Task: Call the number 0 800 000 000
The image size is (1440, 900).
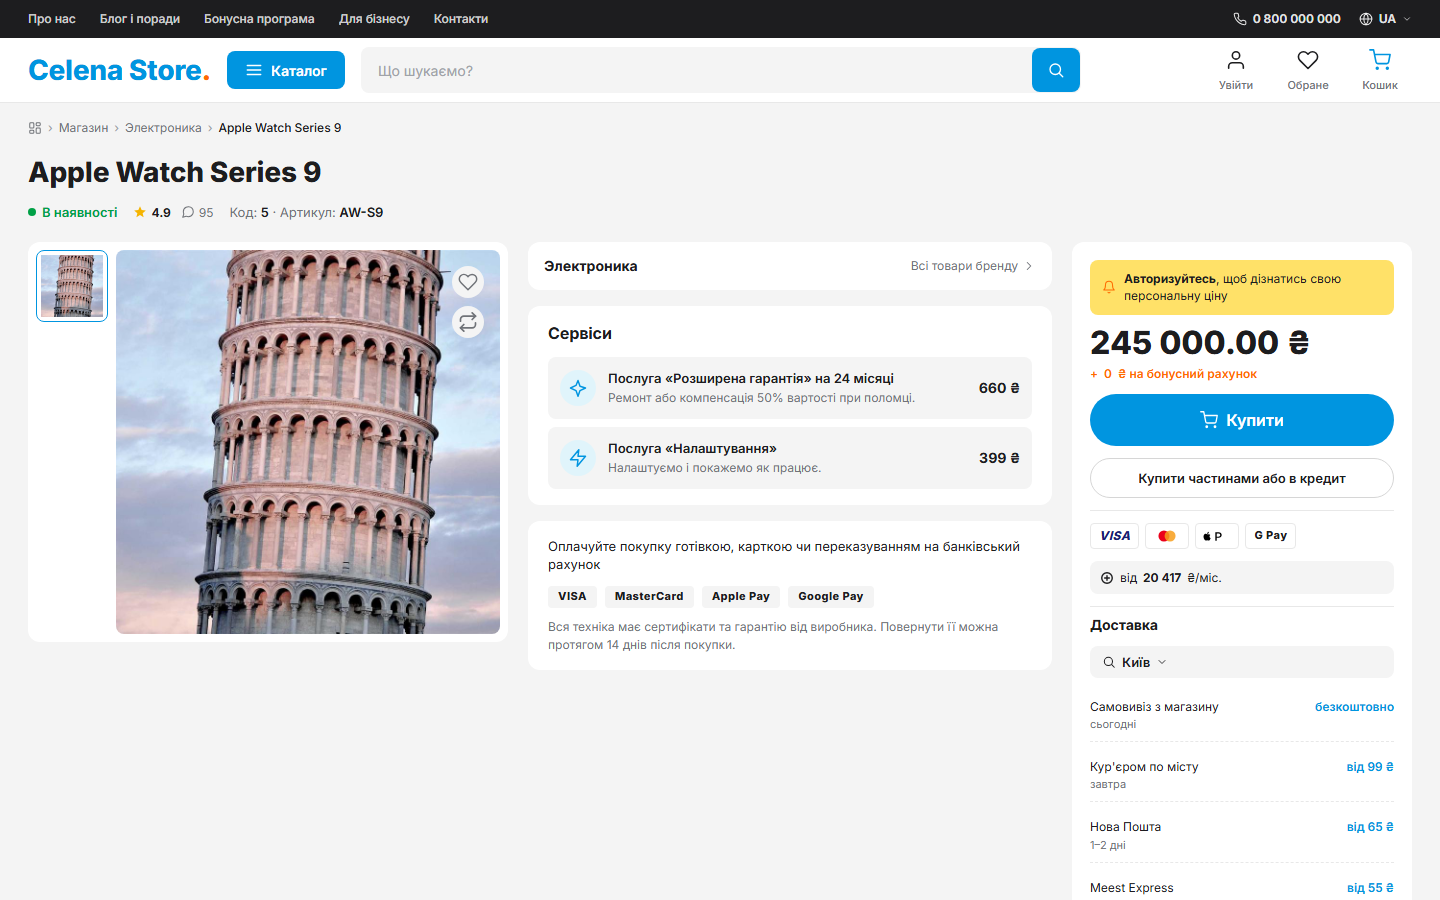Action: (x=1296, y=19)
